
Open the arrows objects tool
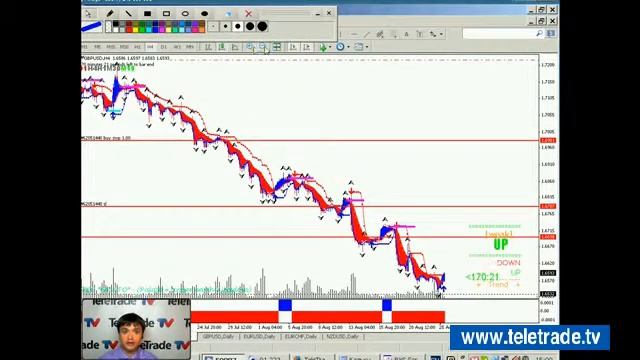pyautogui.click(x=433, y=34)
